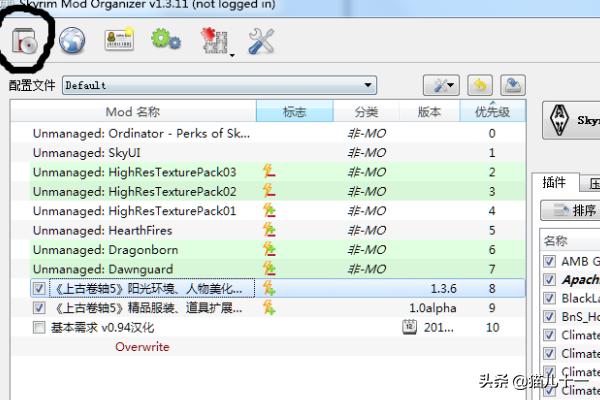The image size is (600, 400).
Task: Click the install mod from archive icon
Action: (25, 41)
